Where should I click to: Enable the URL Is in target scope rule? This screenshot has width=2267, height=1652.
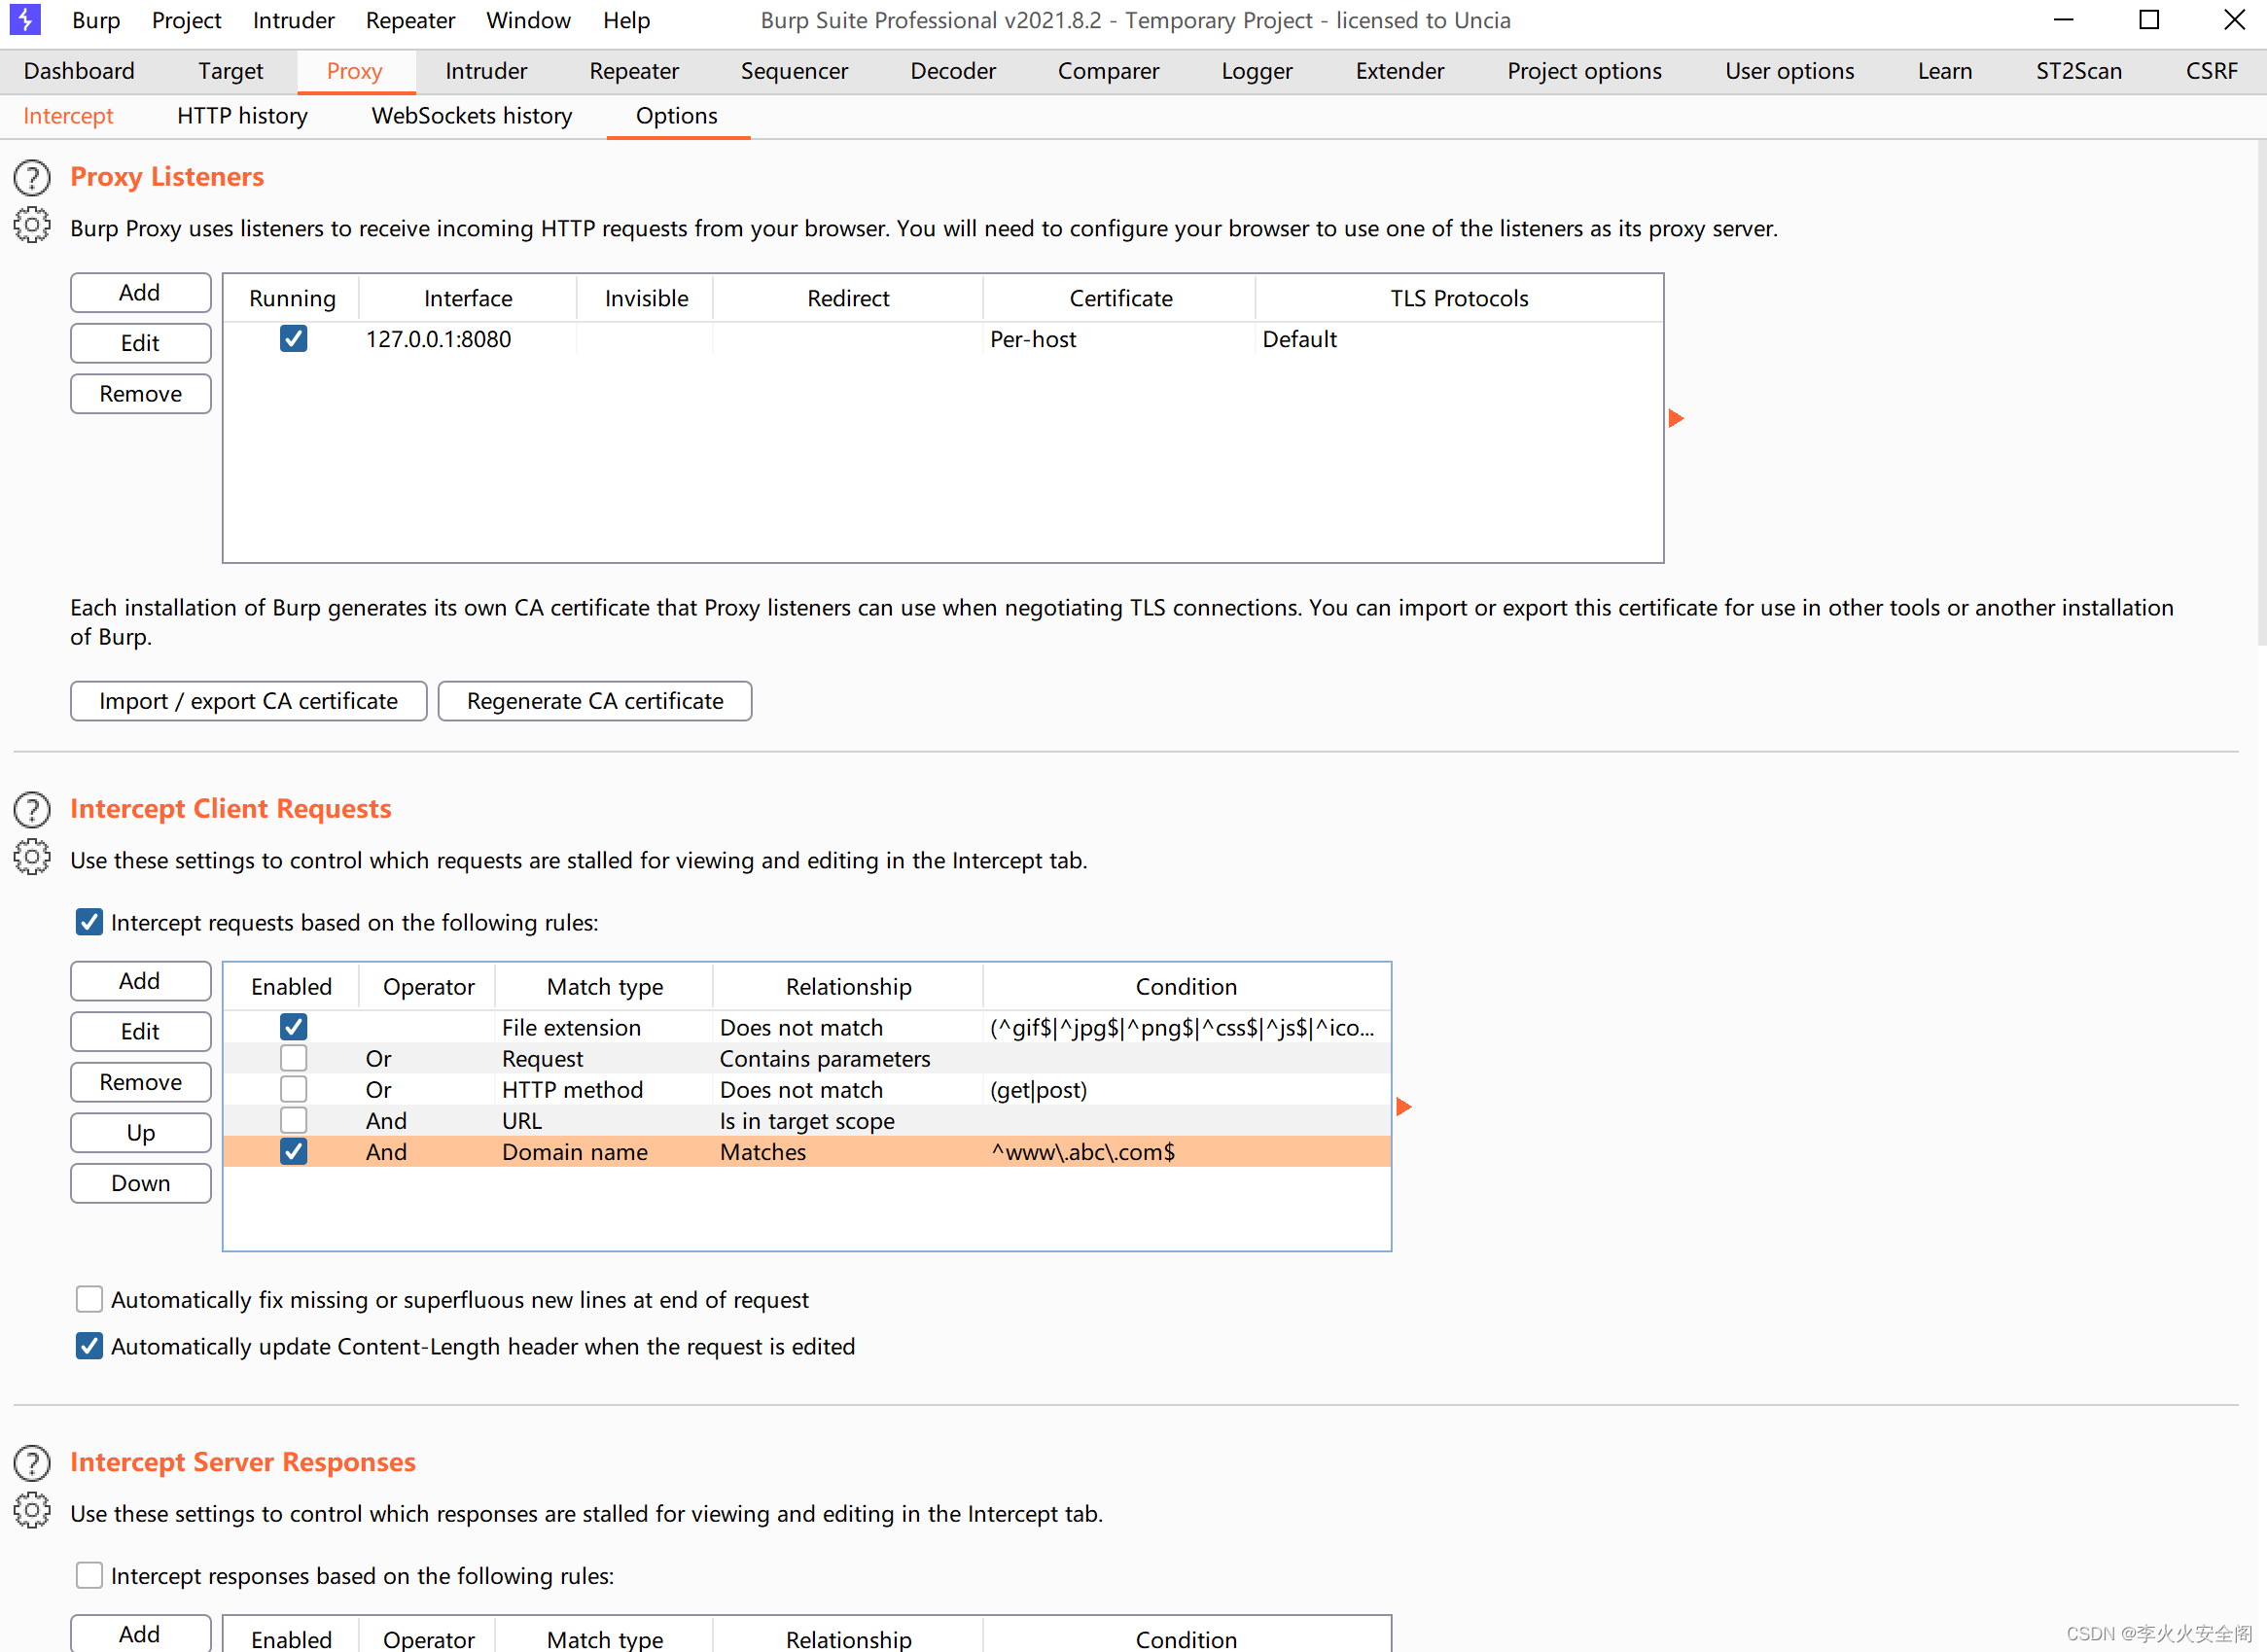[x=293, y=1120]
